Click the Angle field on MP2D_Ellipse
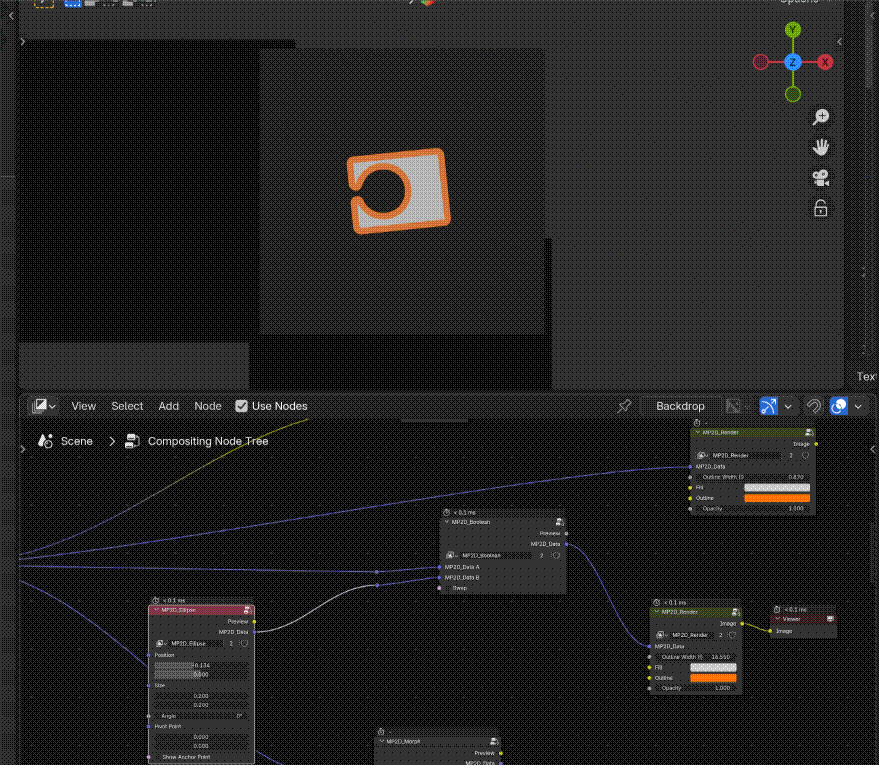The height and width of the screenshot is (765, 879). click(201, 716)
